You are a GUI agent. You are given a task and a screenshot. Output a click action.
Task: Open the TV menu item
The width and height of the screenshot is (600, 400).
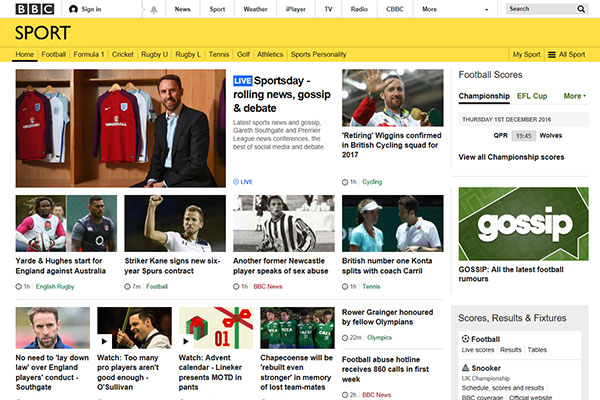(328, 9)
